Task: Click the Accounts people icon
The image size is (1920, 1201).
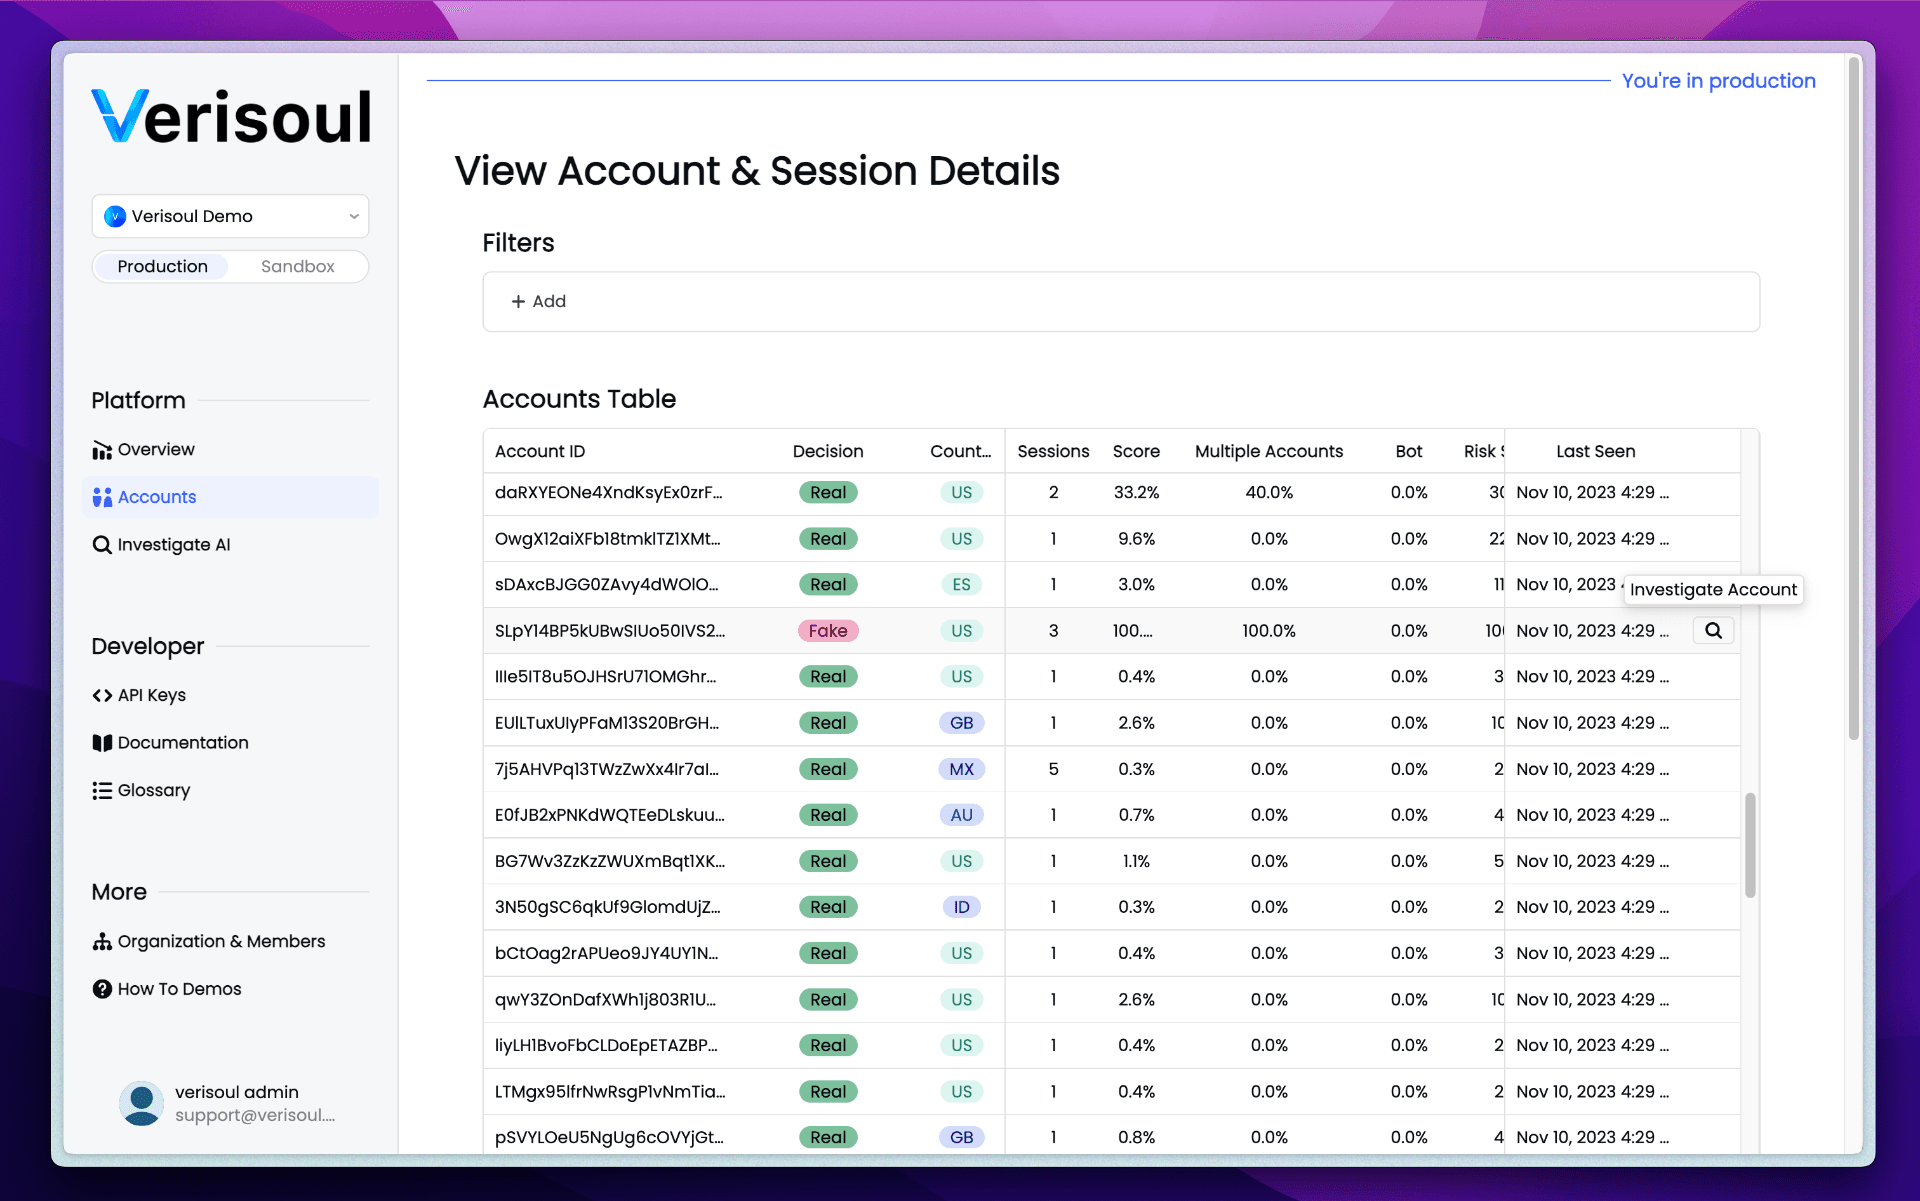Action: (102, 497)
